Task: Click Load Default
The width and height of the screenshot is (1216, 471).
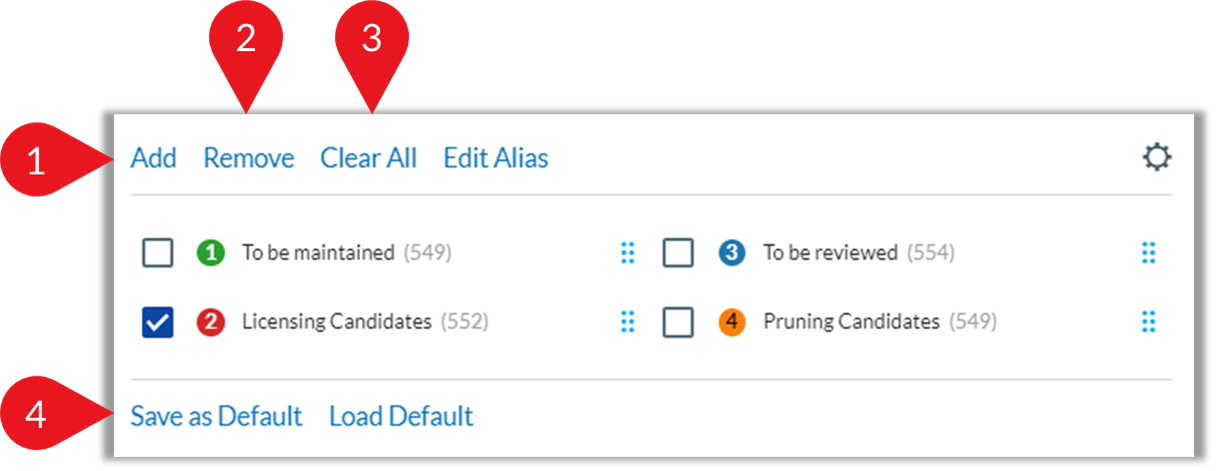Action: [x=402, y=416]
